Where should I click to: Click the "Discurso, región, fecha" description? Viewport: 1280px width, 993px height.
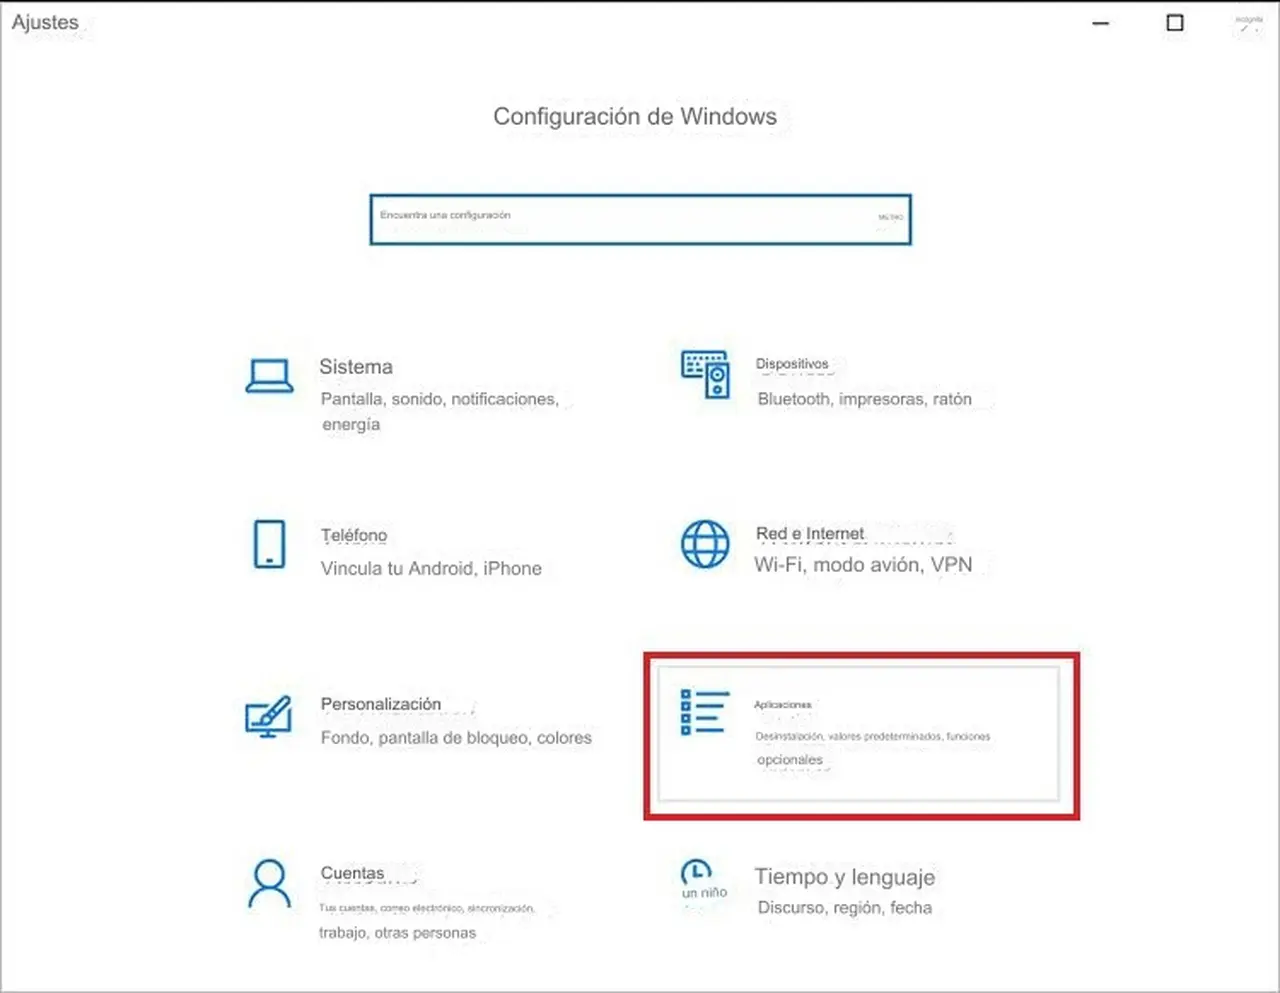point(845,908)
